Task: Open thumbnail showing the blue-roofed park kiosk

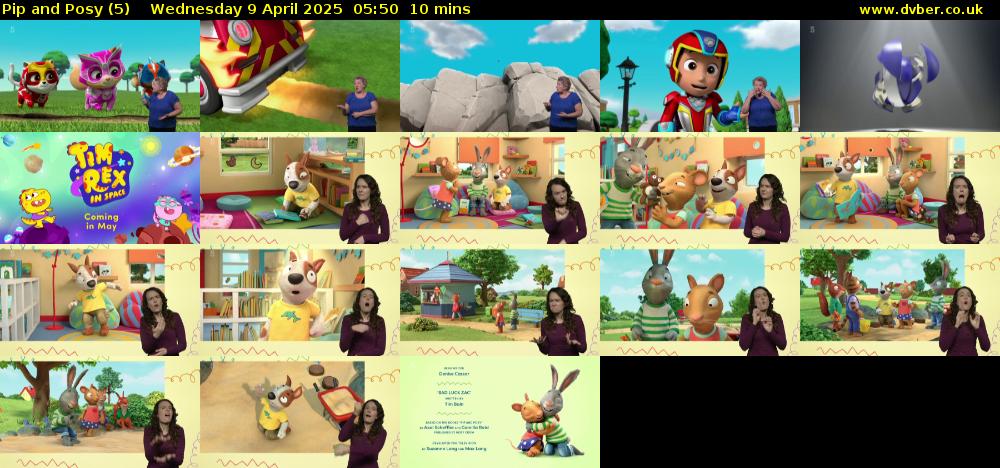Action: (x=500, y=300)
